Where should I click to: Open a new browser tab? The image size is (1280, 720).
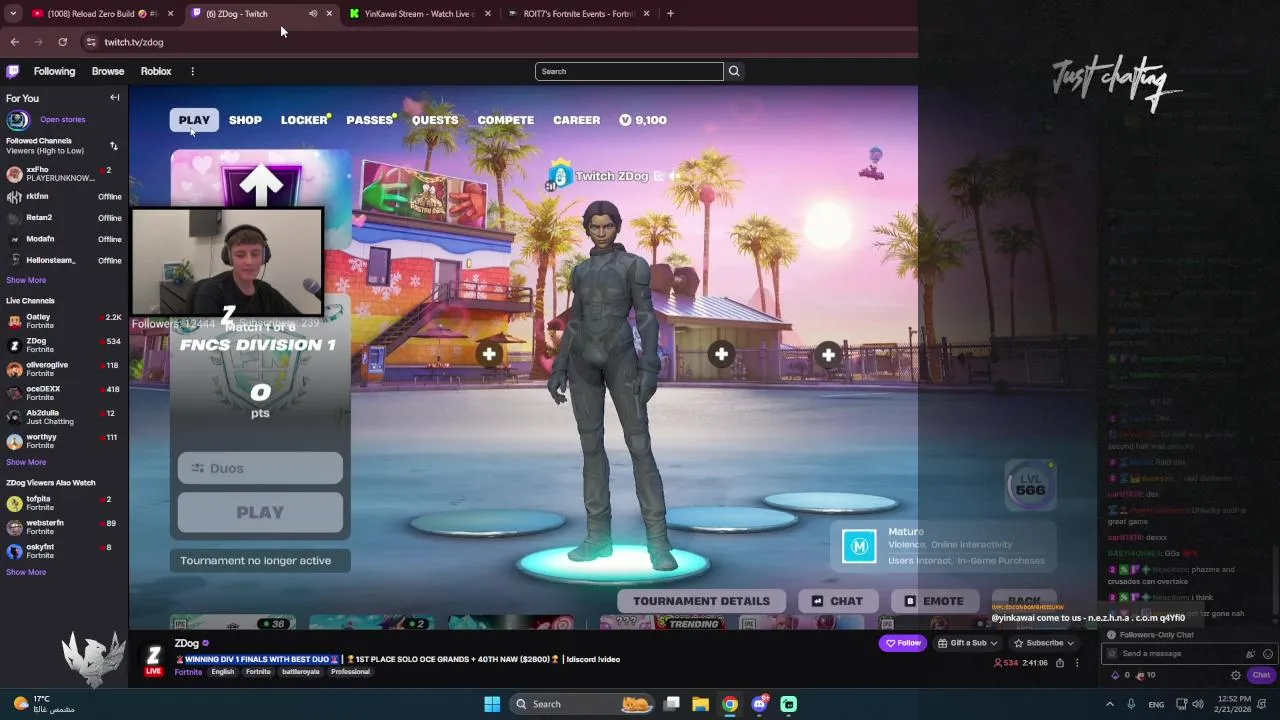(x=670, y=14)
